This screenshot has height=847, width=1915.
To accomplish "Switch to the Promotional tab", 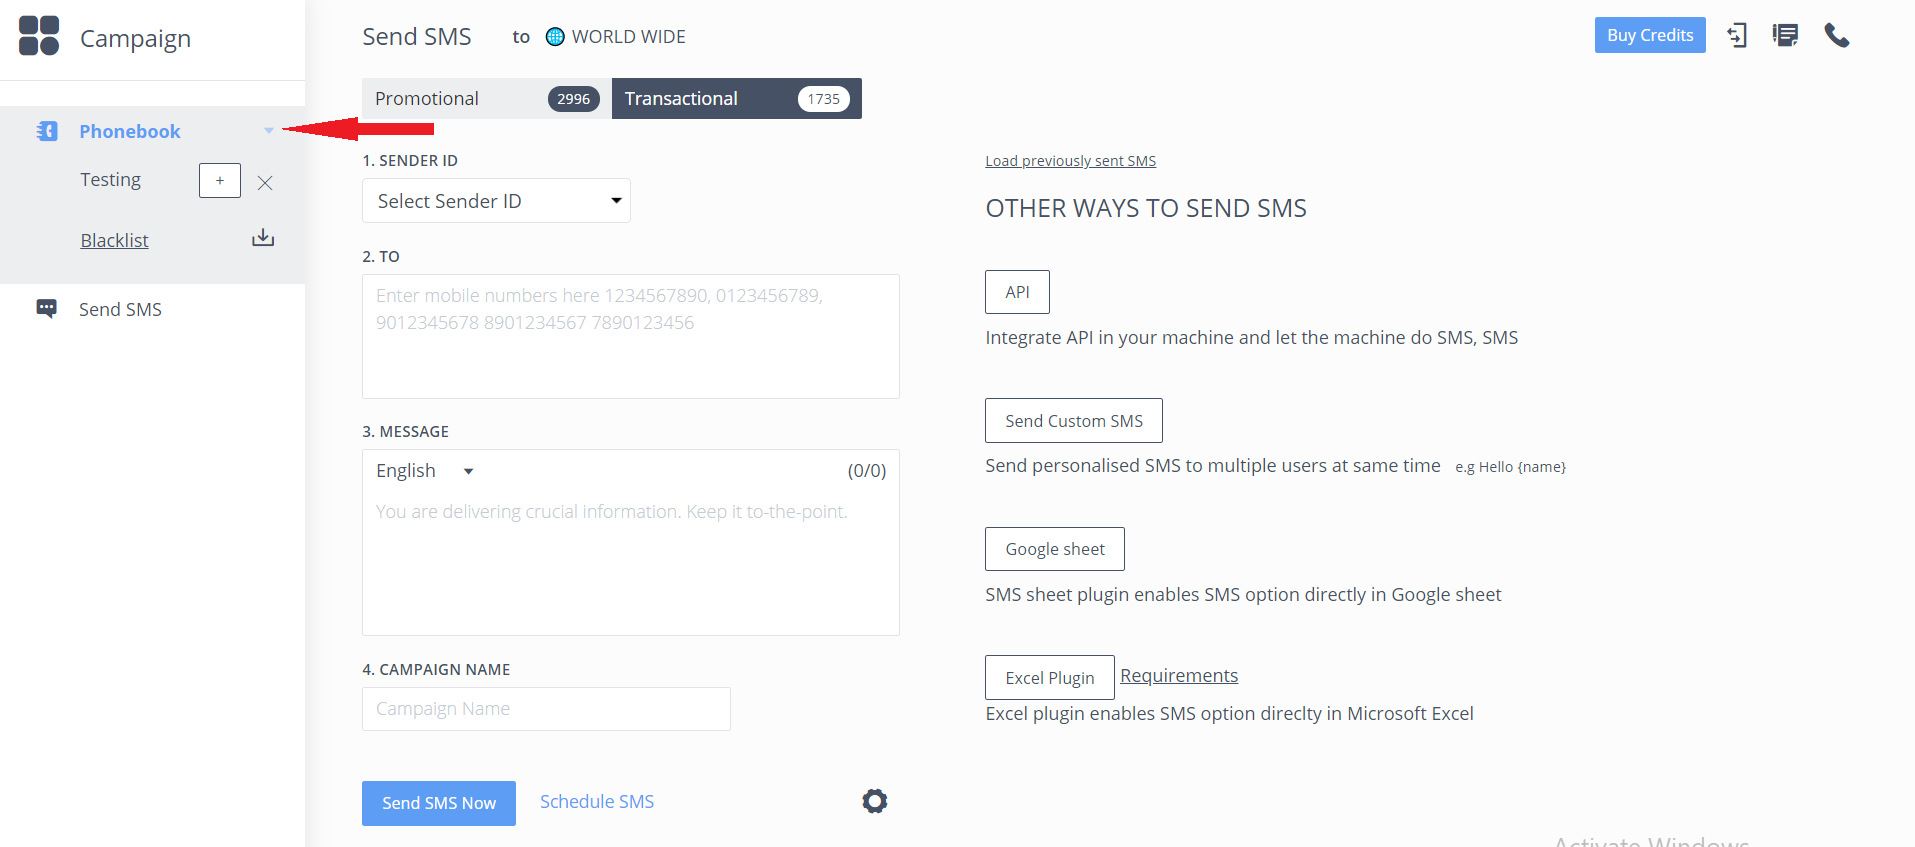I will click(x=487, y=99).
